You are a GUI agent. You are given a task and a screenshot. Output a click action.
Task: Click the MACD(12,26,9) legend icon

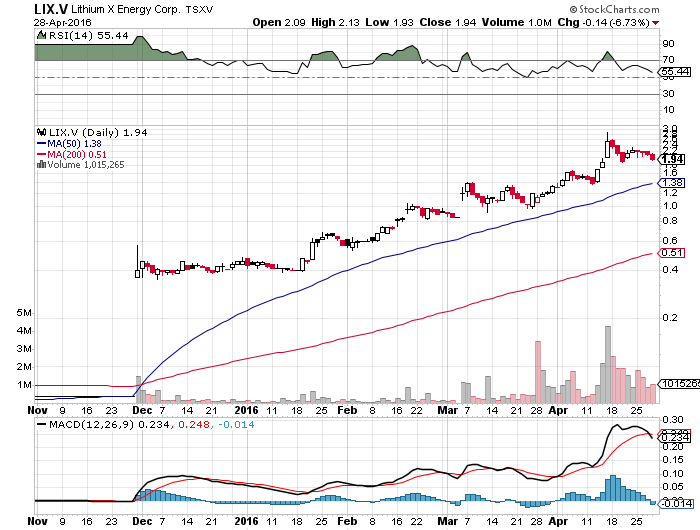39,423
